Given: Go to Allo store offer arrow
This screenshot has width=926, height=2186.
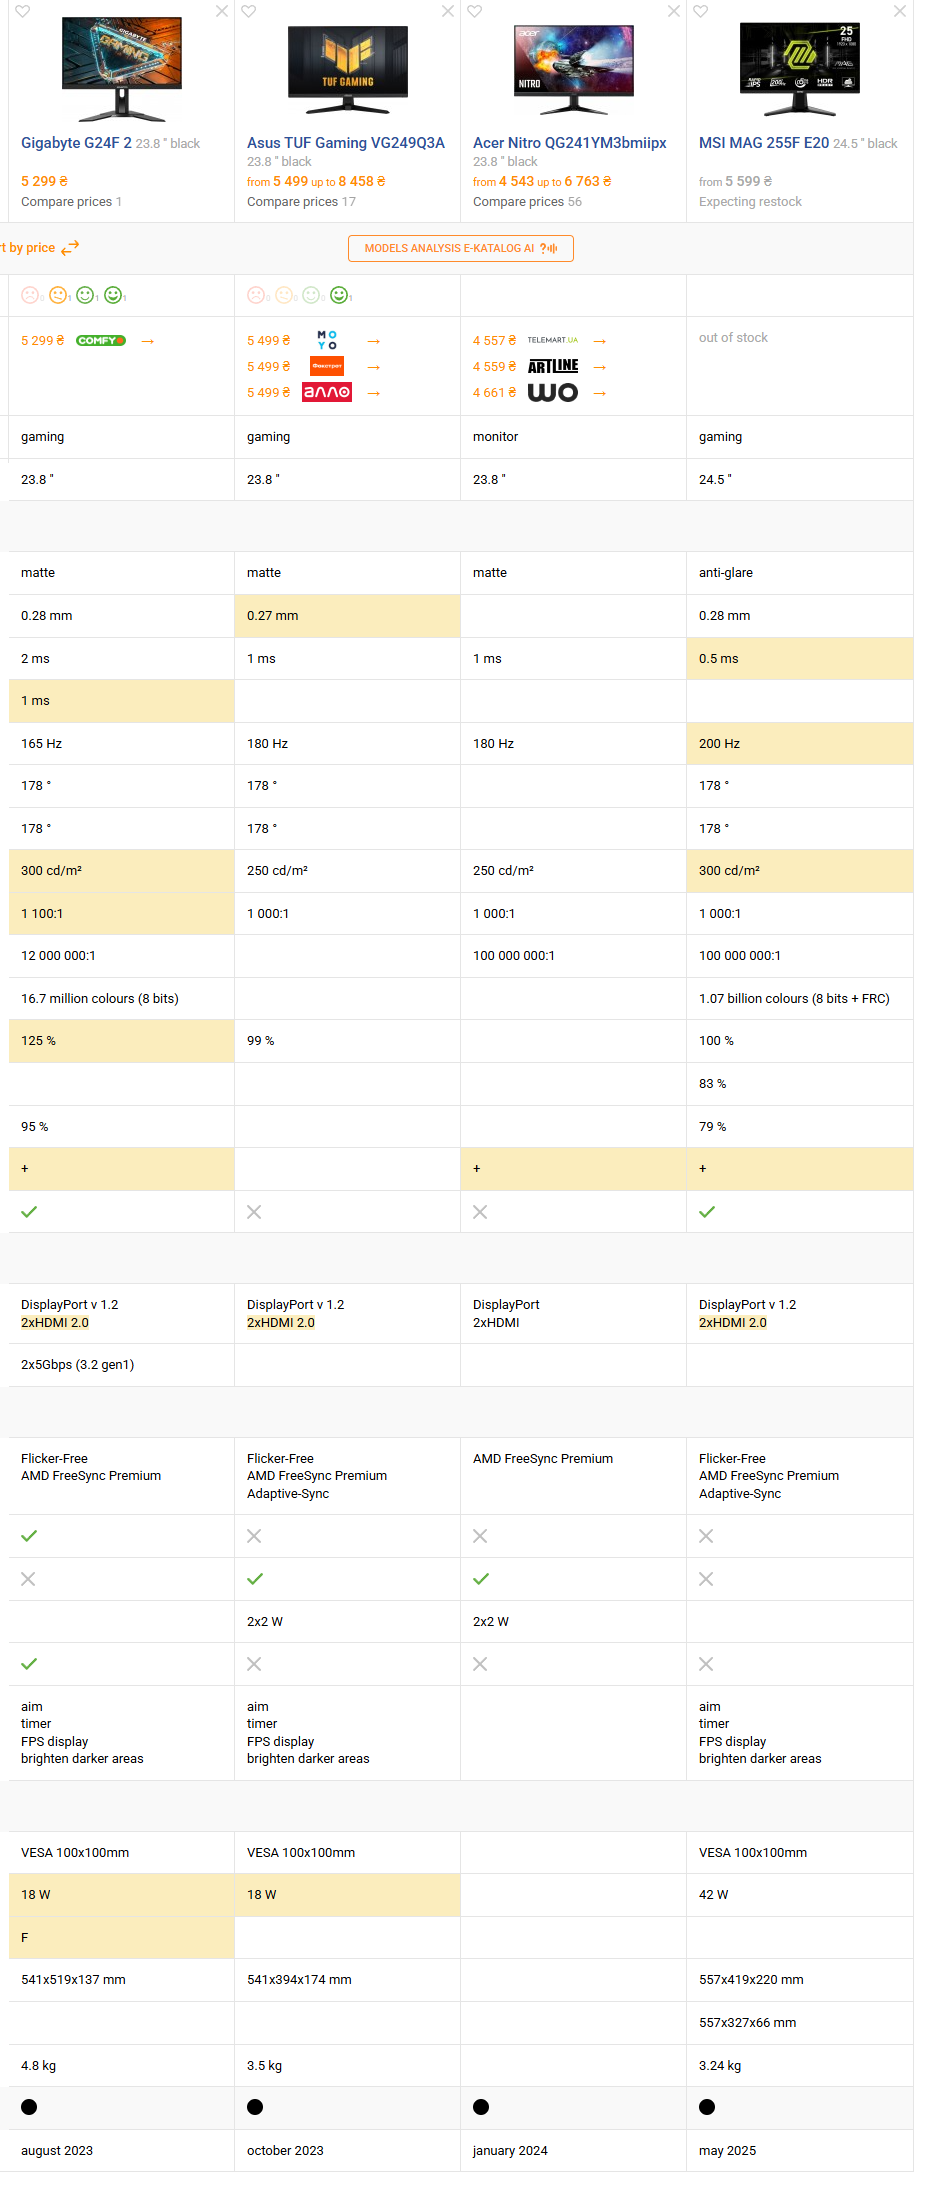Looking at the screenshot, I should (374, 393).
